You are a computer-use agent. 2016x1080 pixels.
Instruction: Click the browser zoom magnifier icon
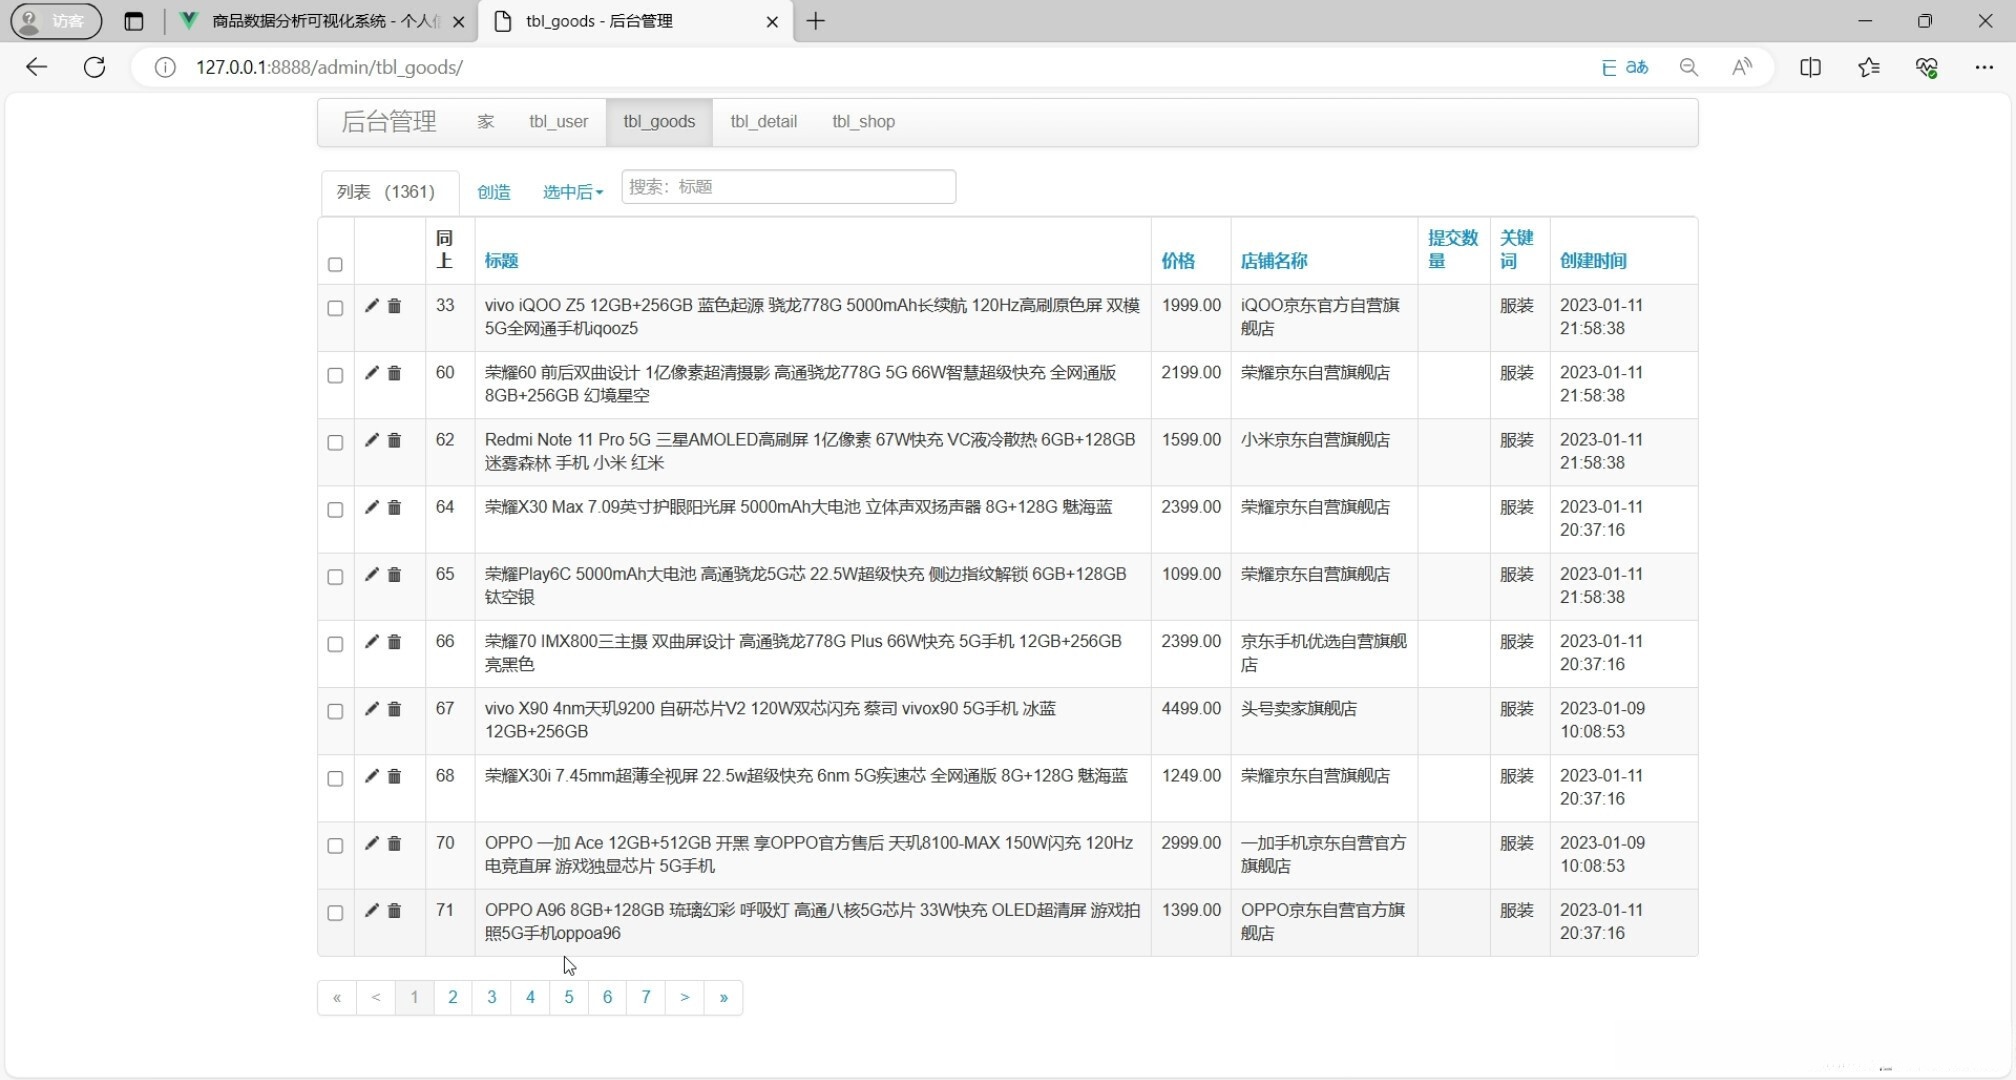tap(1688, 67)
